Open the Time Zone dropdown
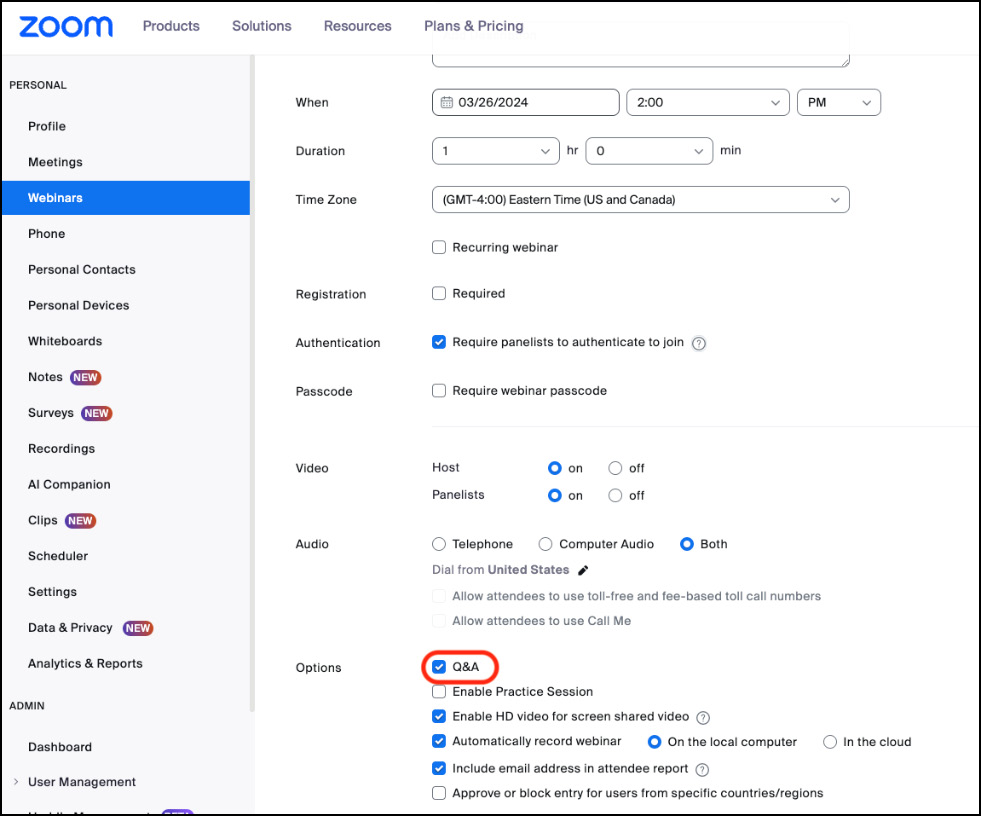The image size is (981, 816). click(641, 200)
